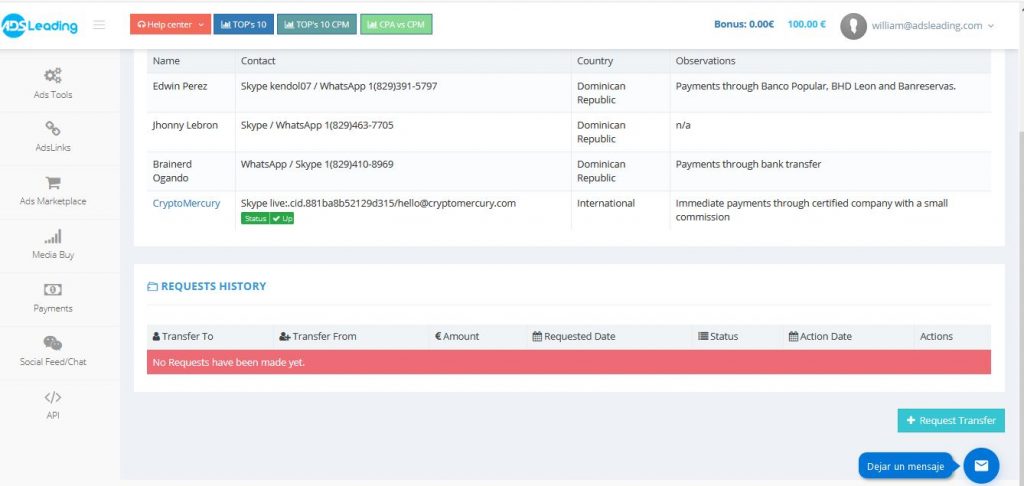Select the Jhonny Lebron name cell
This screenshot has width=1024, height=486.
[x=191, y=132]
